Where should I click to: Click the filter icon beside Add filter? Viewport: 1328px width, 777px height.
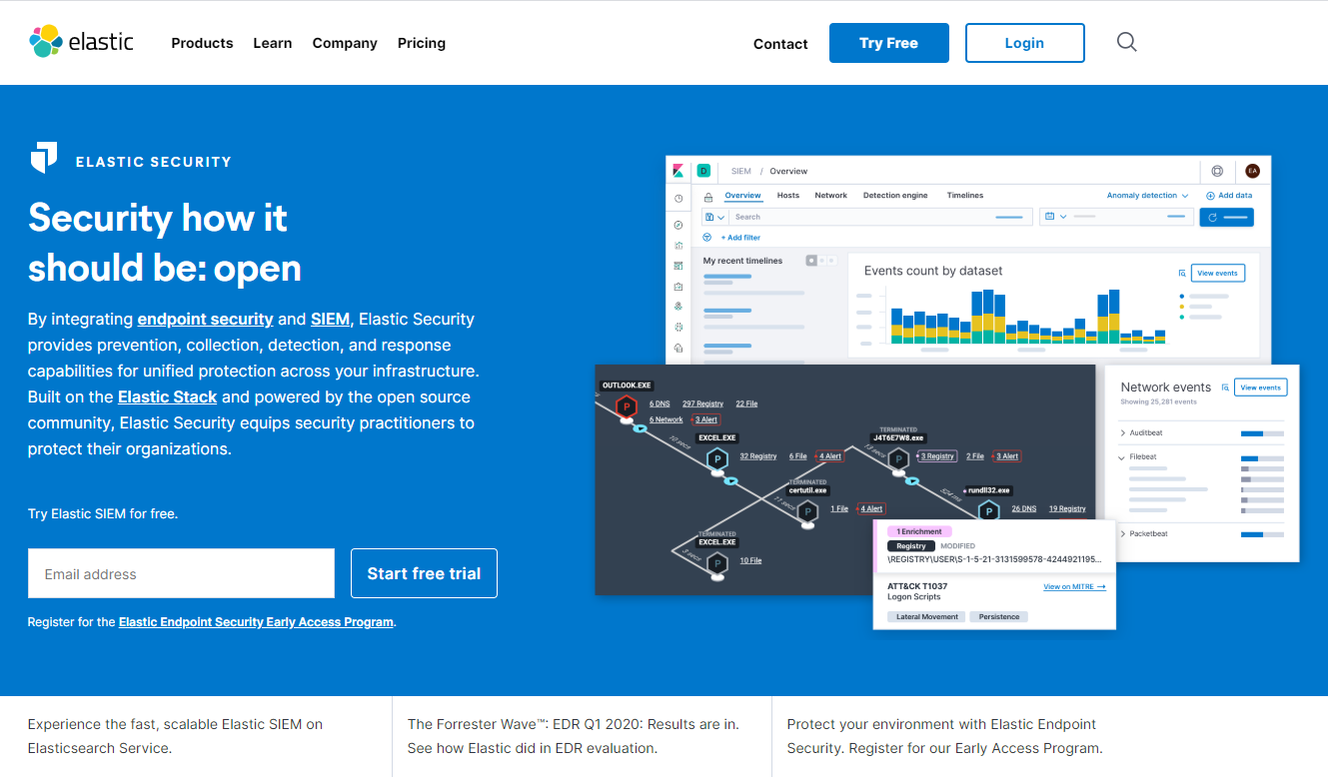[707, 238]
